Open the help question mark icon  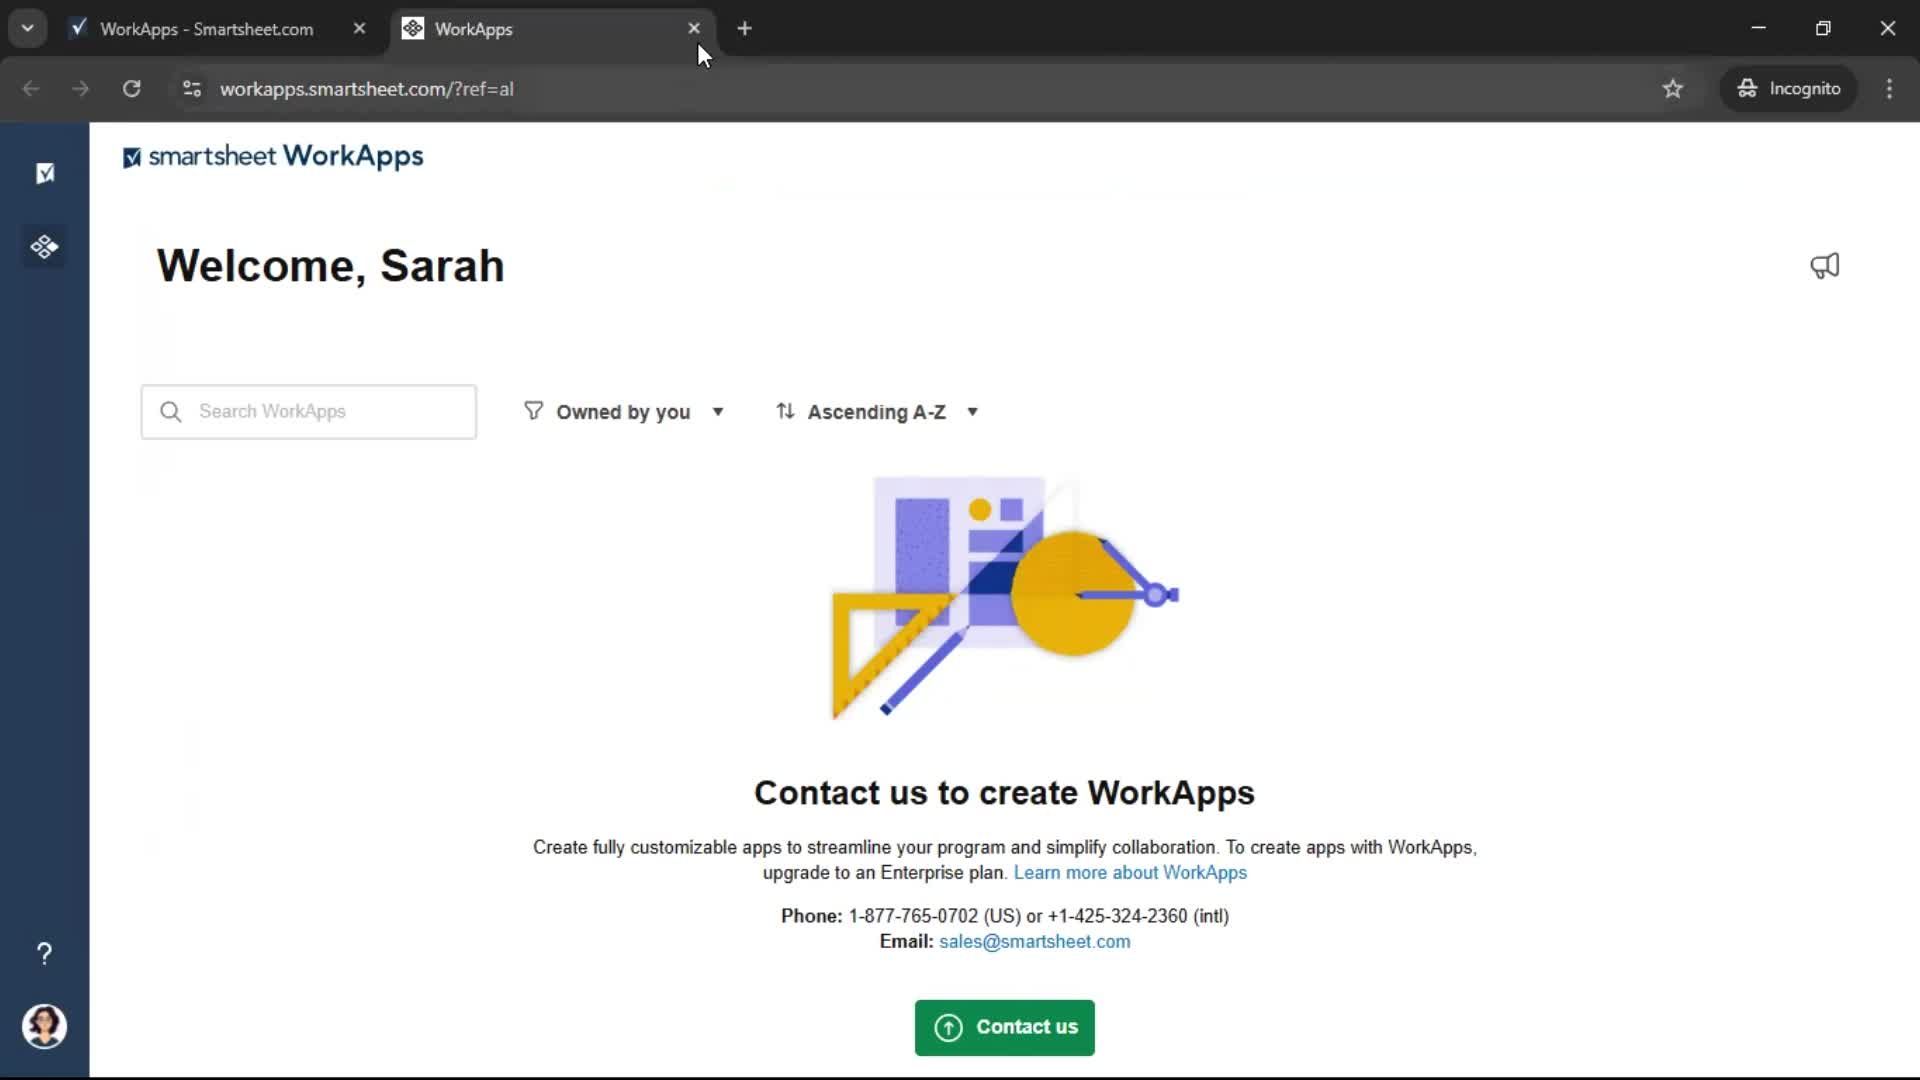44,953
